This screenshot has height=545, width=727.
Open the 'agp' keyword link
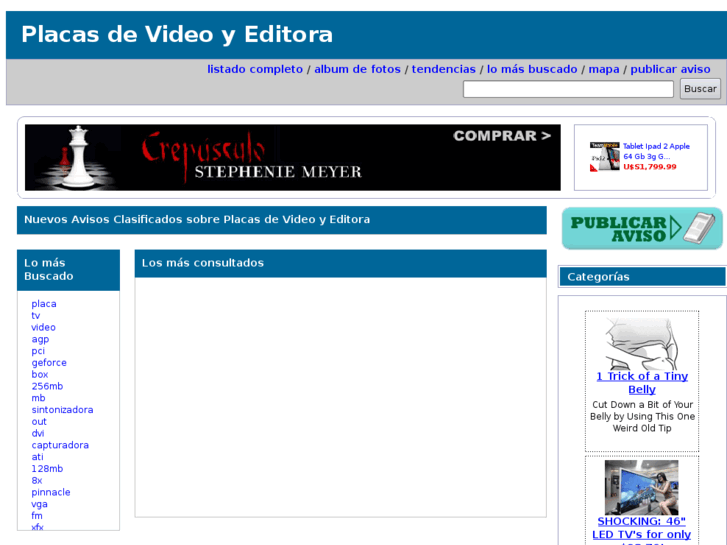coord(40,339)
